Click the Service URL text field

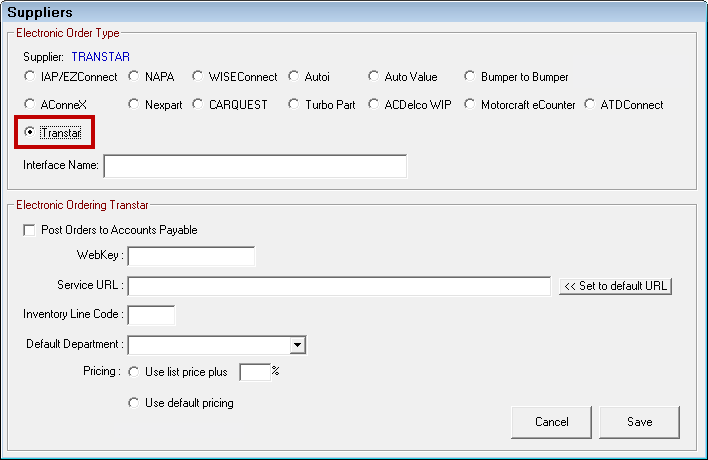[x=339, y=287]
